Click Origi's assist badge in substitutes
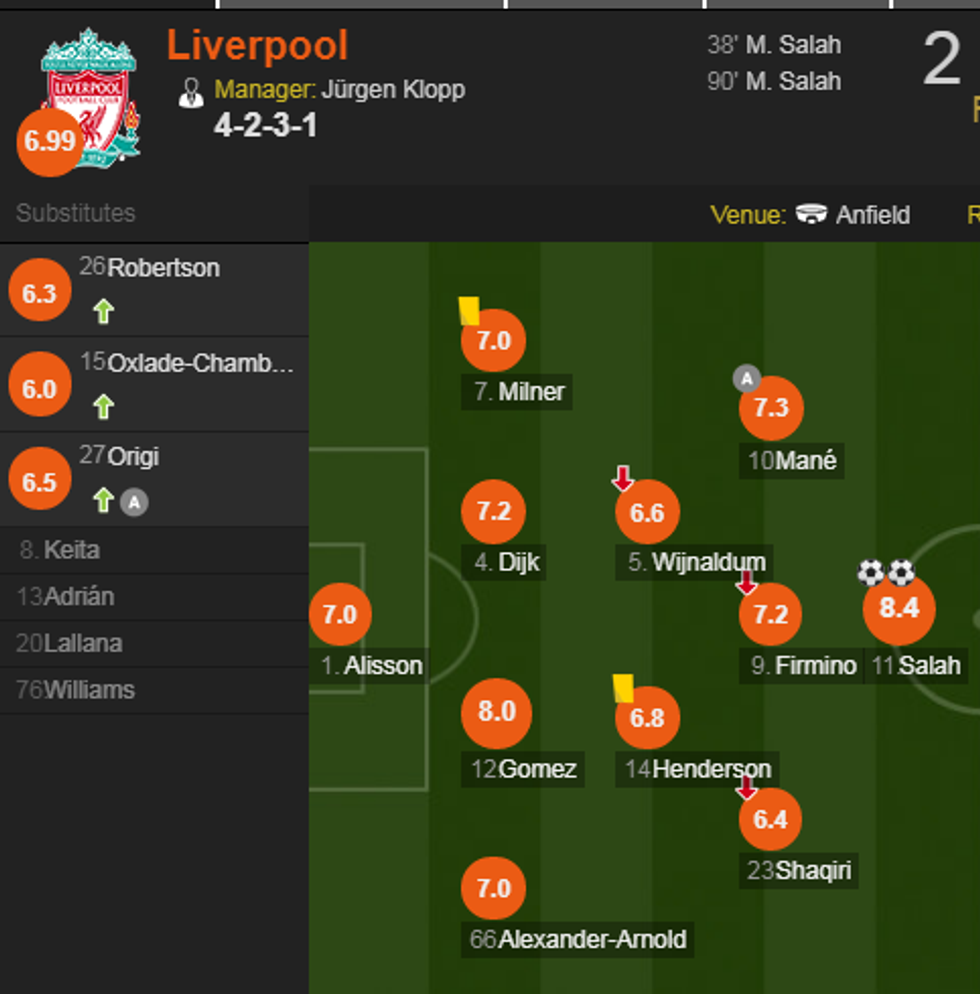The image size is (980, 994). [134, 502]
